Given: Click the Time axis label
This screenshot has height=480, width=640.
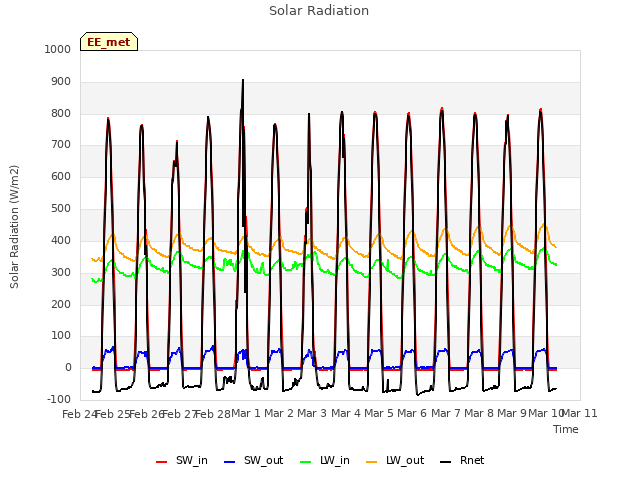Looking at the screenshot, I should pyautogui.click(x=566, y=429).
